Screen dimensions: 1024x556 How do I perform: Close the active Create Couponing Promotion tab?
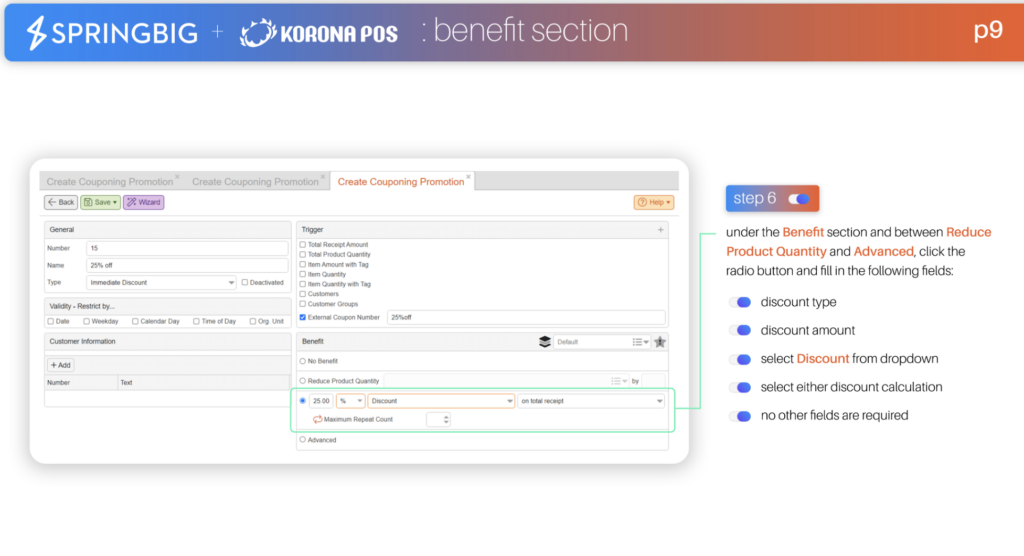tap(468, 177)
